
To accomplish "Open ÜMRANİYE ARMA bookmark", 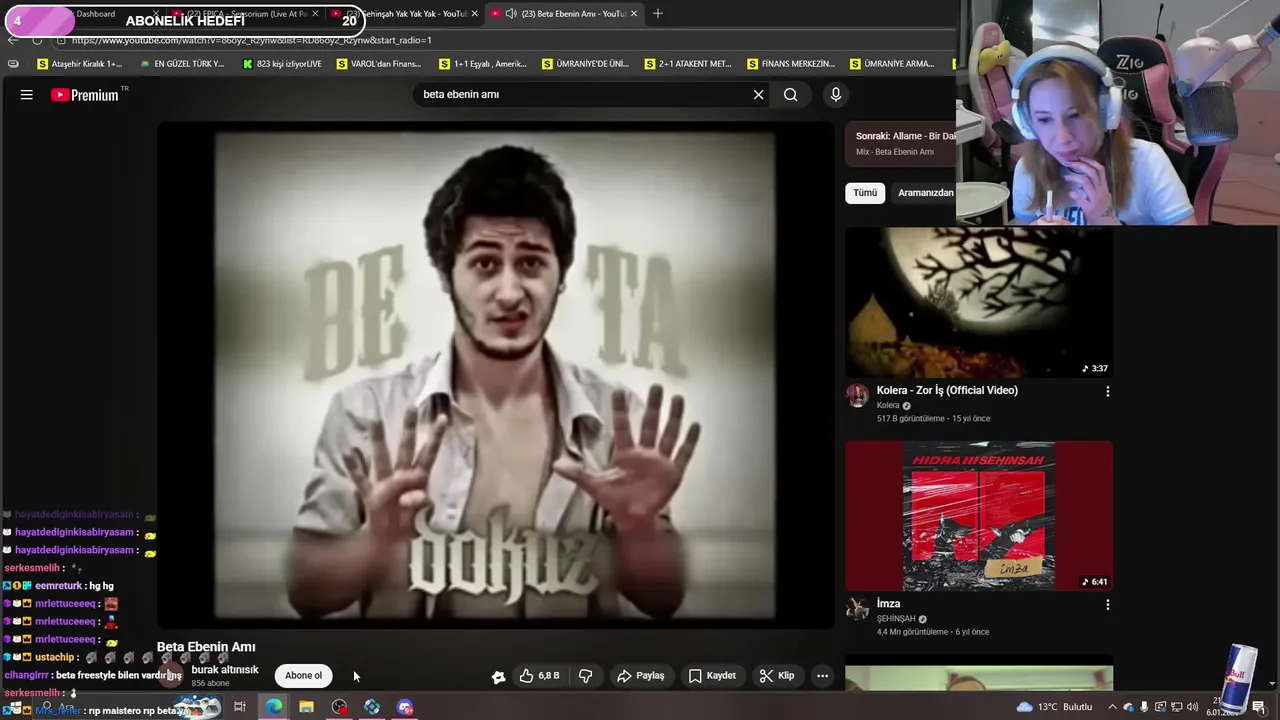I will point(892,64).
